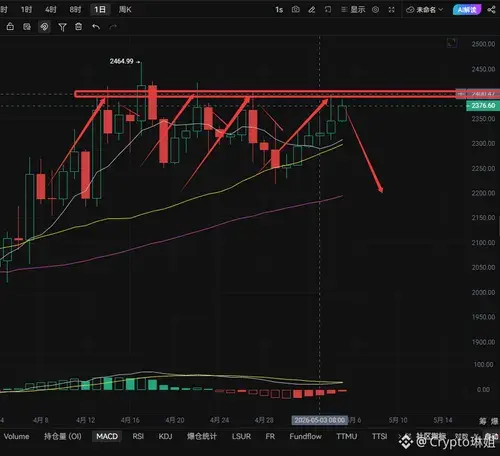Enter fullscreen chart mode
Screen dimensions: 500x456
(392, 10)
